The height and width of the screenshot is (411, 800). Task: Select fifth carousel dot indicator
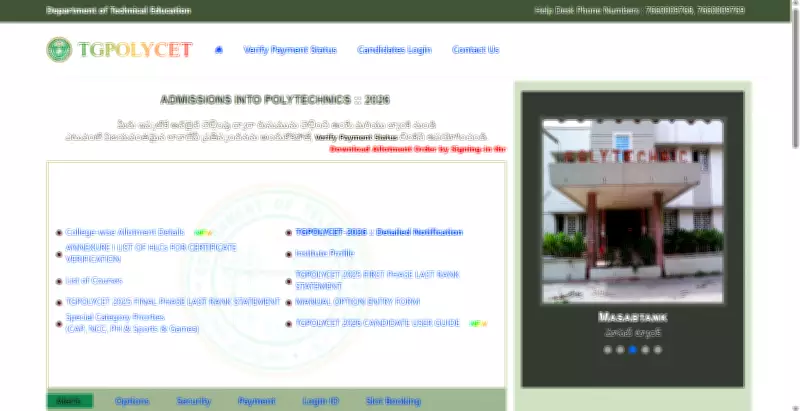658,350
